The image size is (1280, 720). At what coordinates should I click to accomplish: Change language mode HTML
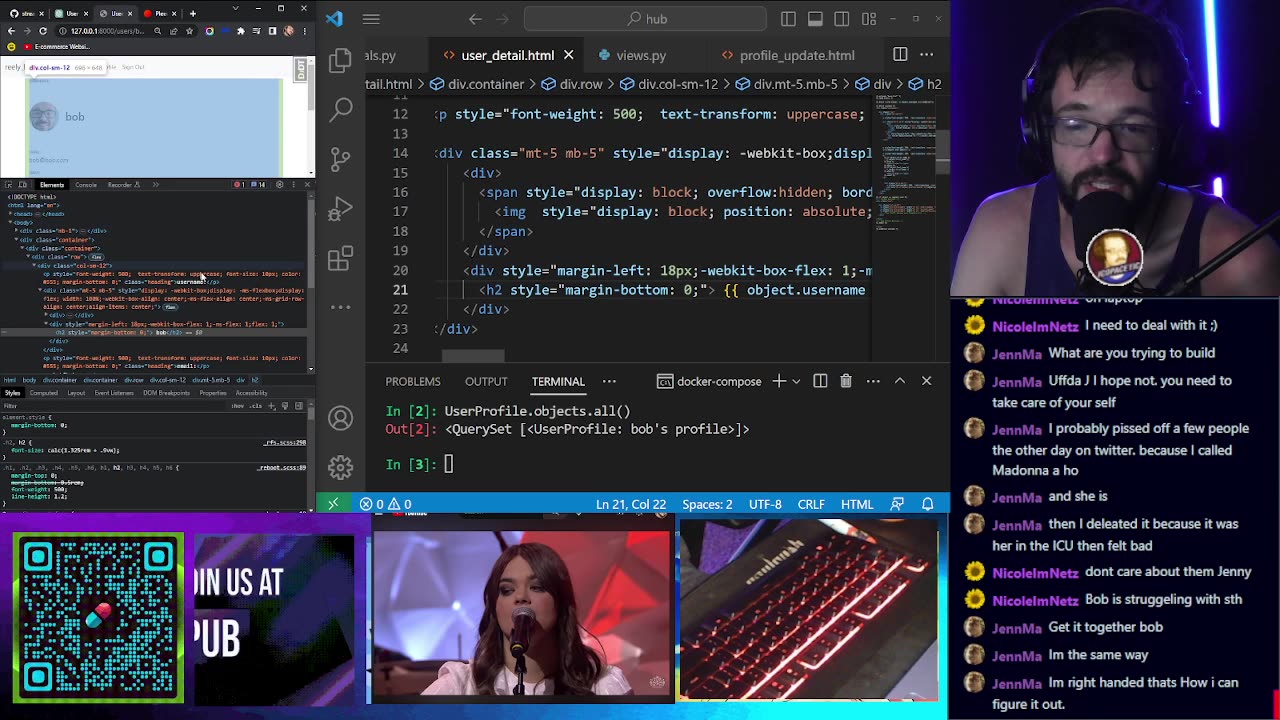tap(857, 504)
